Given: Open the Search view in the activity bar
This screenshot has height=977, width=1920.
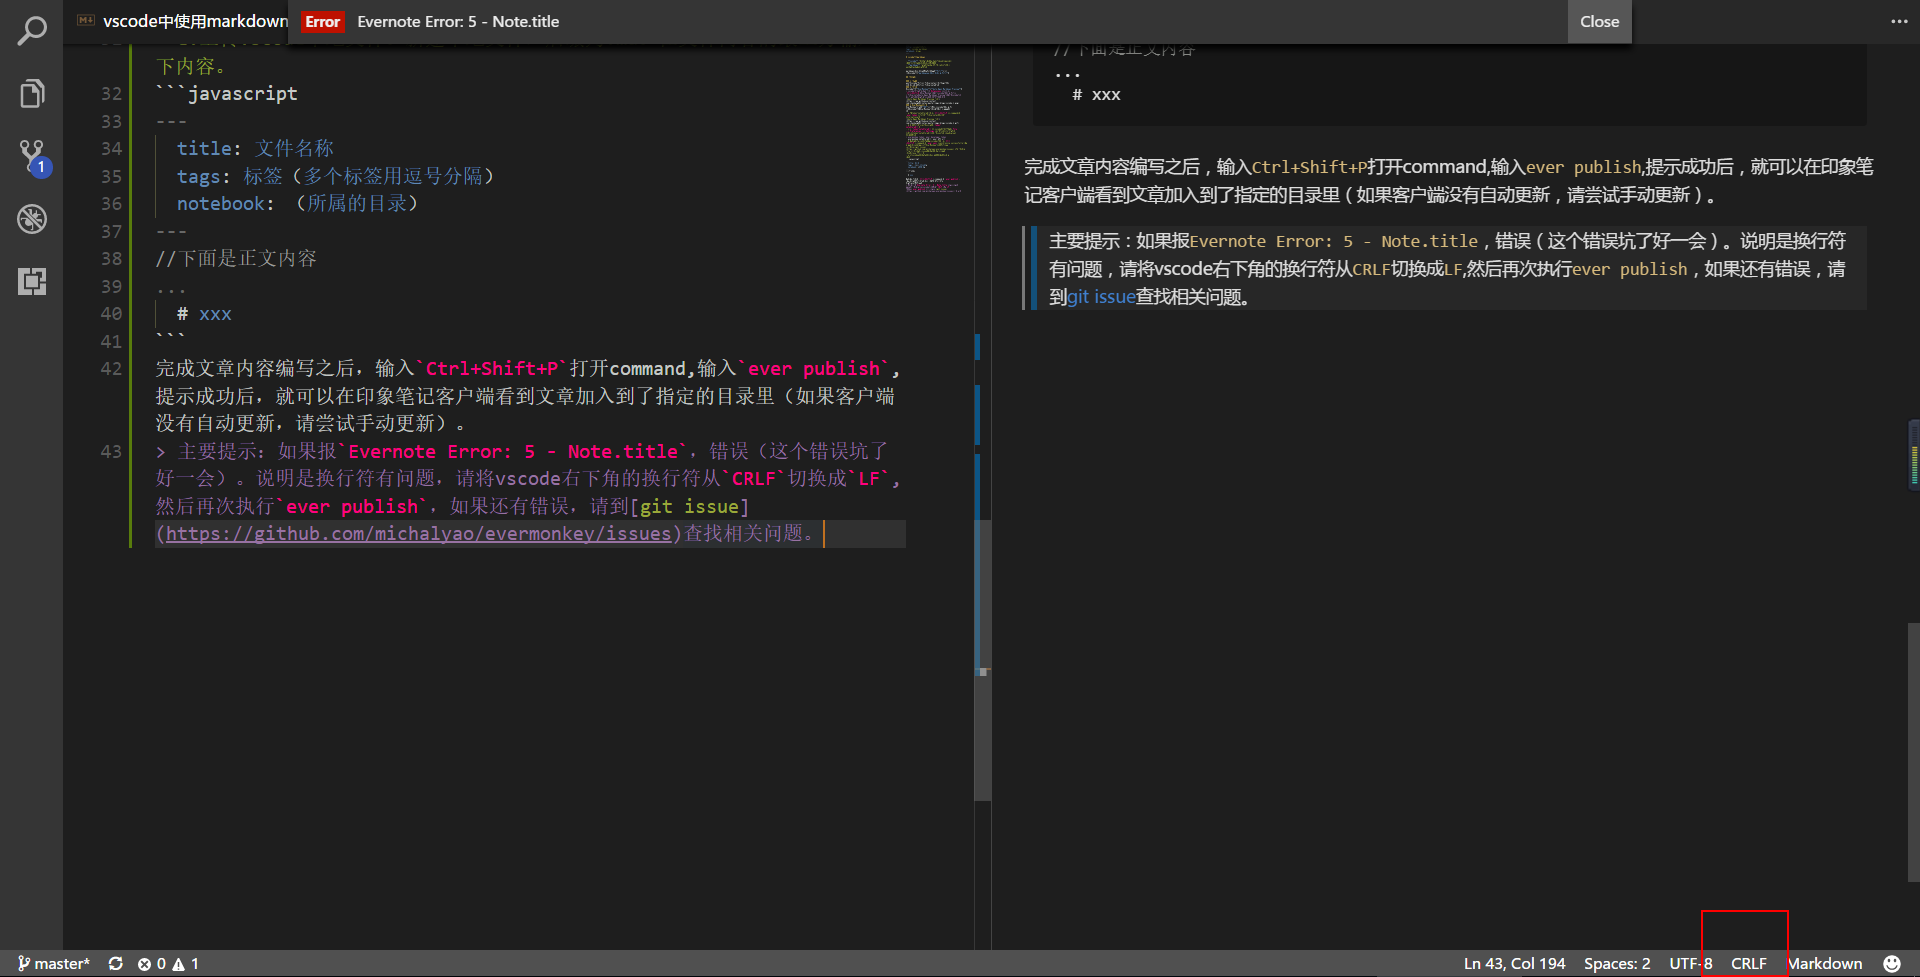Looking at the screenshot, I should pos(32,30).
